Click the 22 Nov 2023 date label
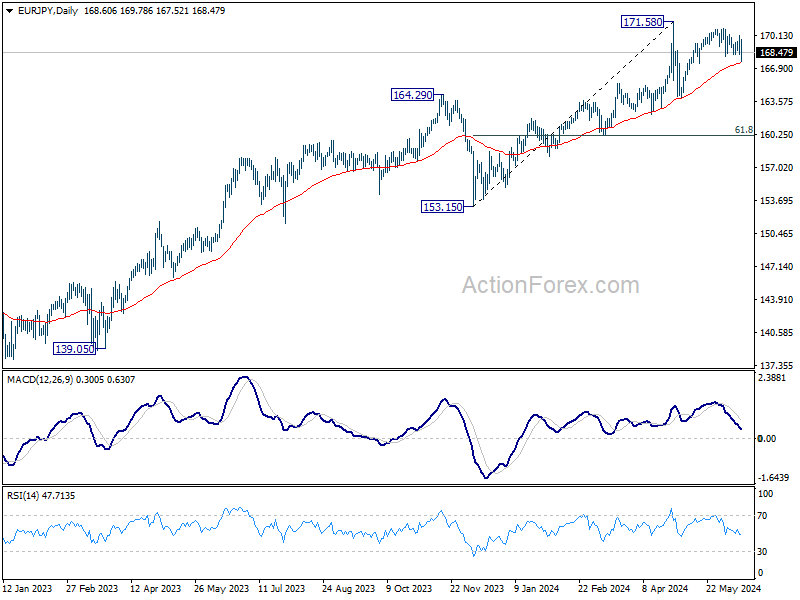The width and height of the screenshot is (800, 600). [x=477, y=589]
